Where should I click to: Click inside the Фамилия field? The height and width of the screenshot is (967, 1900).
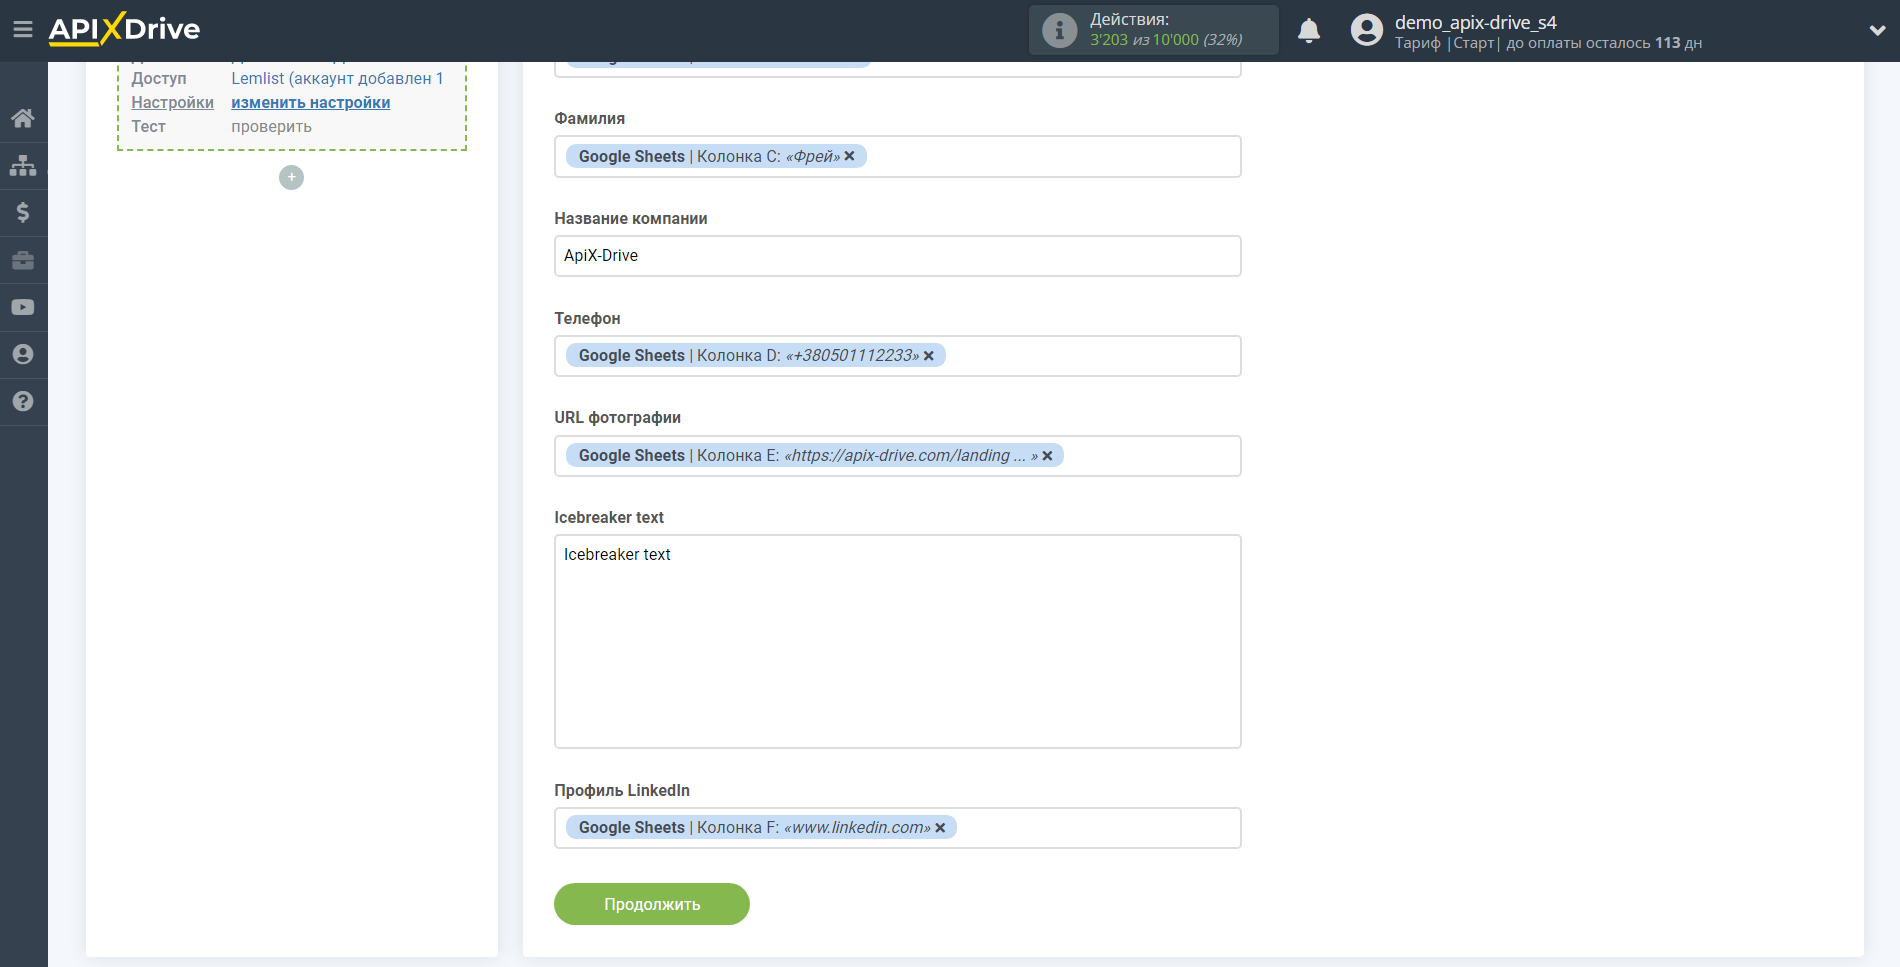898,156
